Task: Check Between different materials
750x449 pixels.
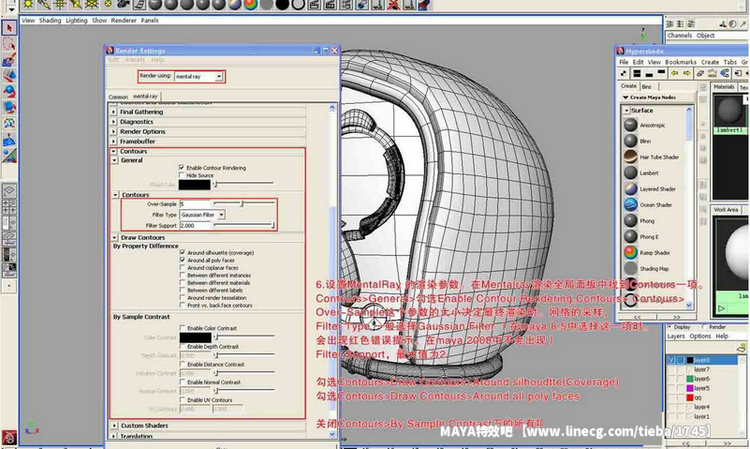Action: click(x=182, y=283)
